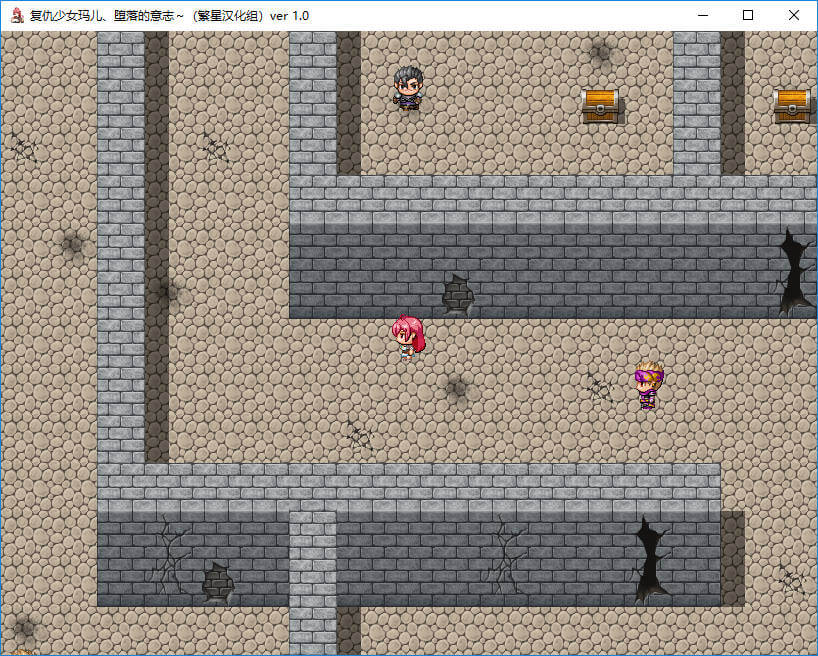Open the left treasure chest

click(600, 105)
